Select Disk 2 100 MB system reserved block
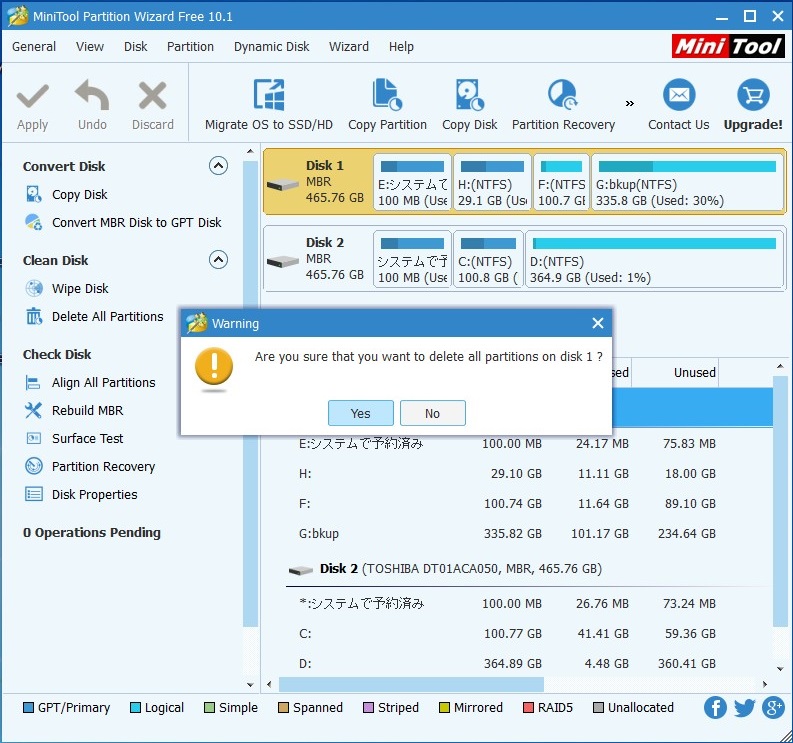Image resolution: width=793 pixels, height=743 pixels. click(x=412, y=259)
